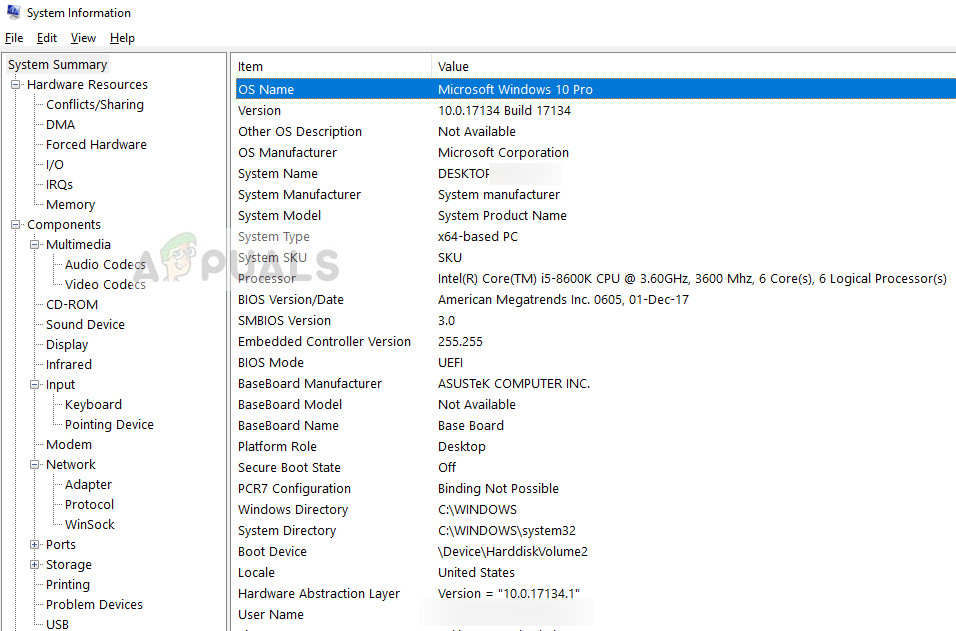Select Printing tree item
956x631 pixels.
tap(68, 585)
